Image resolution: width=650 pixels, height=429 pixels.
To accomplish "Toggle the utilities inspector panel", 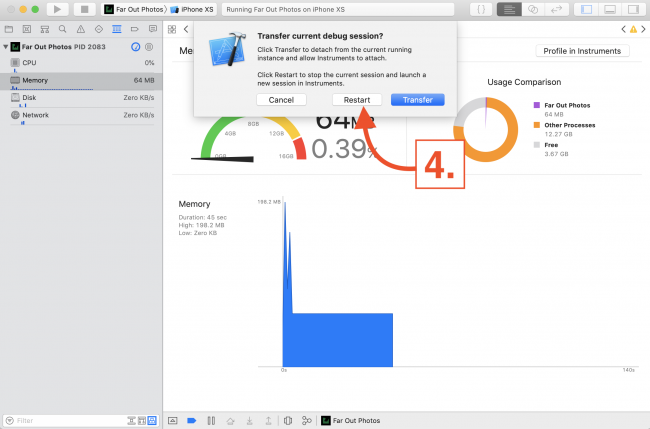I will (633, 9).
